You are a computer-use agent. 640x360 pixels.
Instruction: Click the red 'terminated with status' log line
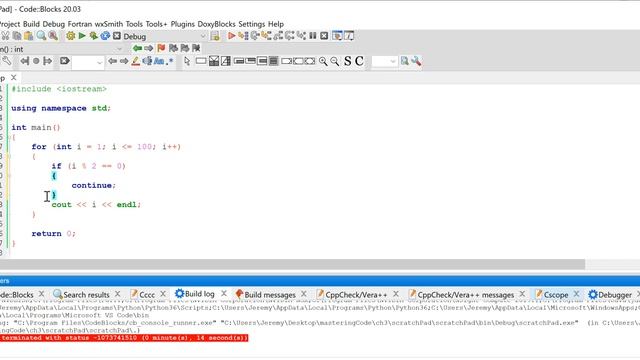(124, 338)
